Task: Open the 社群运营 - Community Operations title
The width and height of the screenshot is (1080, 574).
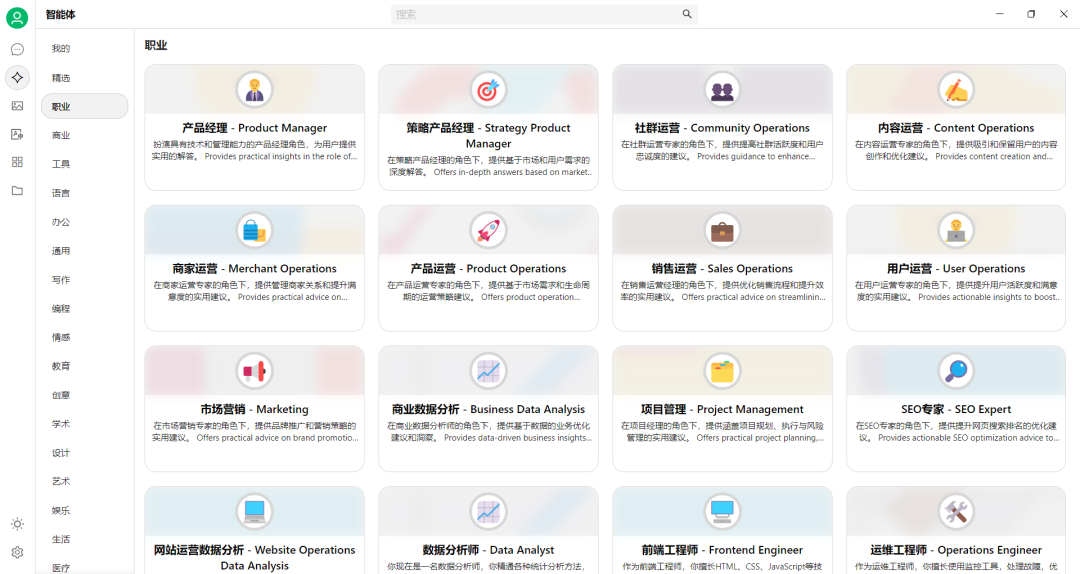Action: (x=722, y=128)
